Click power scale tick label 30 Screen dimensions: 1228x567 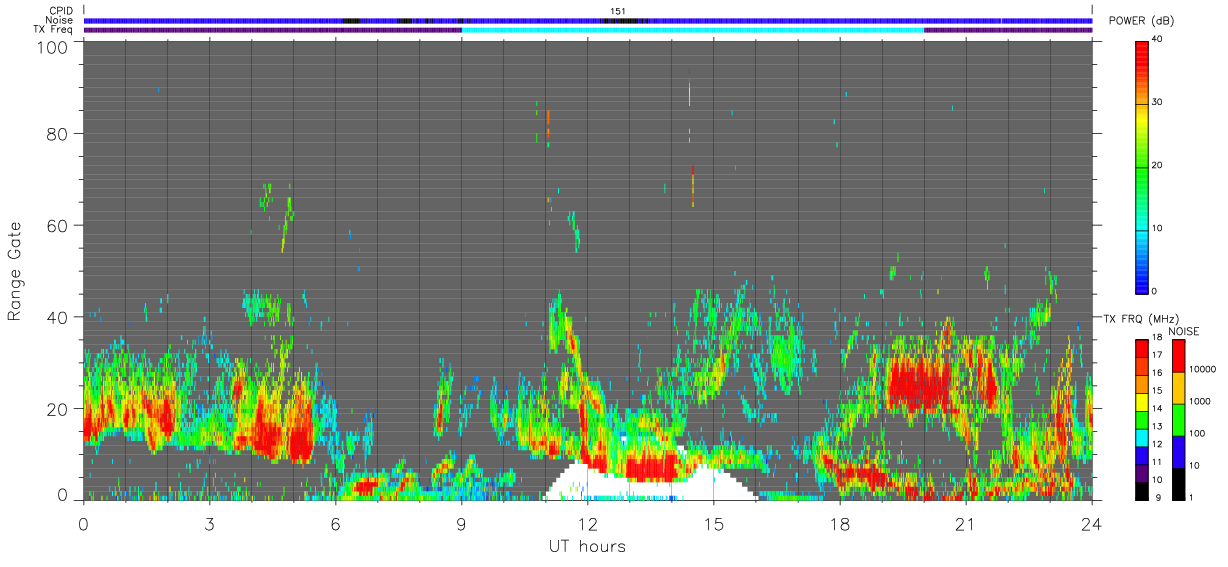[1158, 102]
